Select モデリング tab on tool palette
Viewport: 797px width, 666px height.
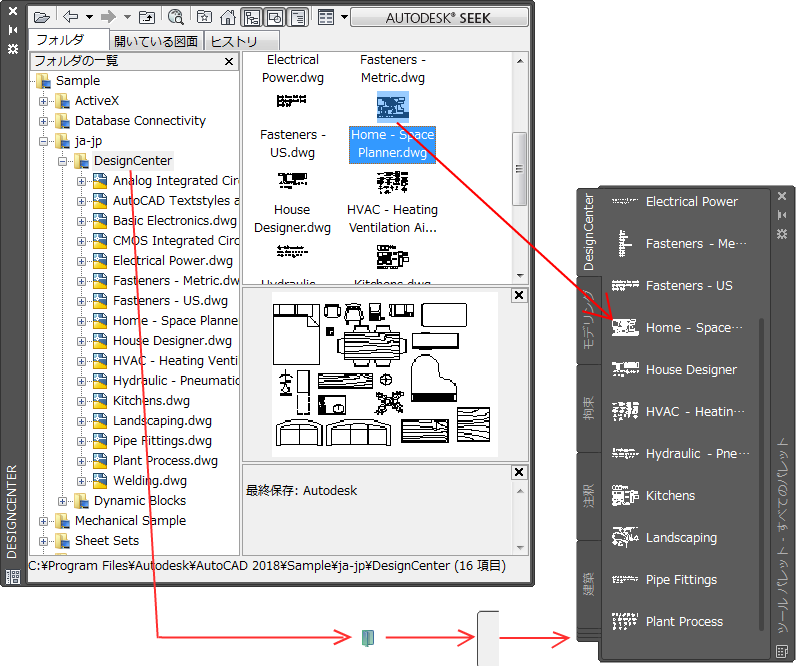tap(589, 320)
